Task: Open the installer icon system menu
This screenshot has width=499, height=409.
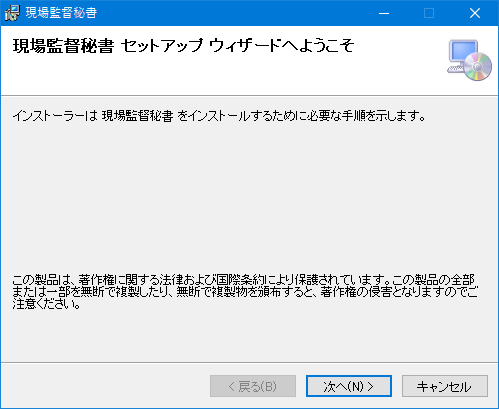Action: [x=12, y=13]
